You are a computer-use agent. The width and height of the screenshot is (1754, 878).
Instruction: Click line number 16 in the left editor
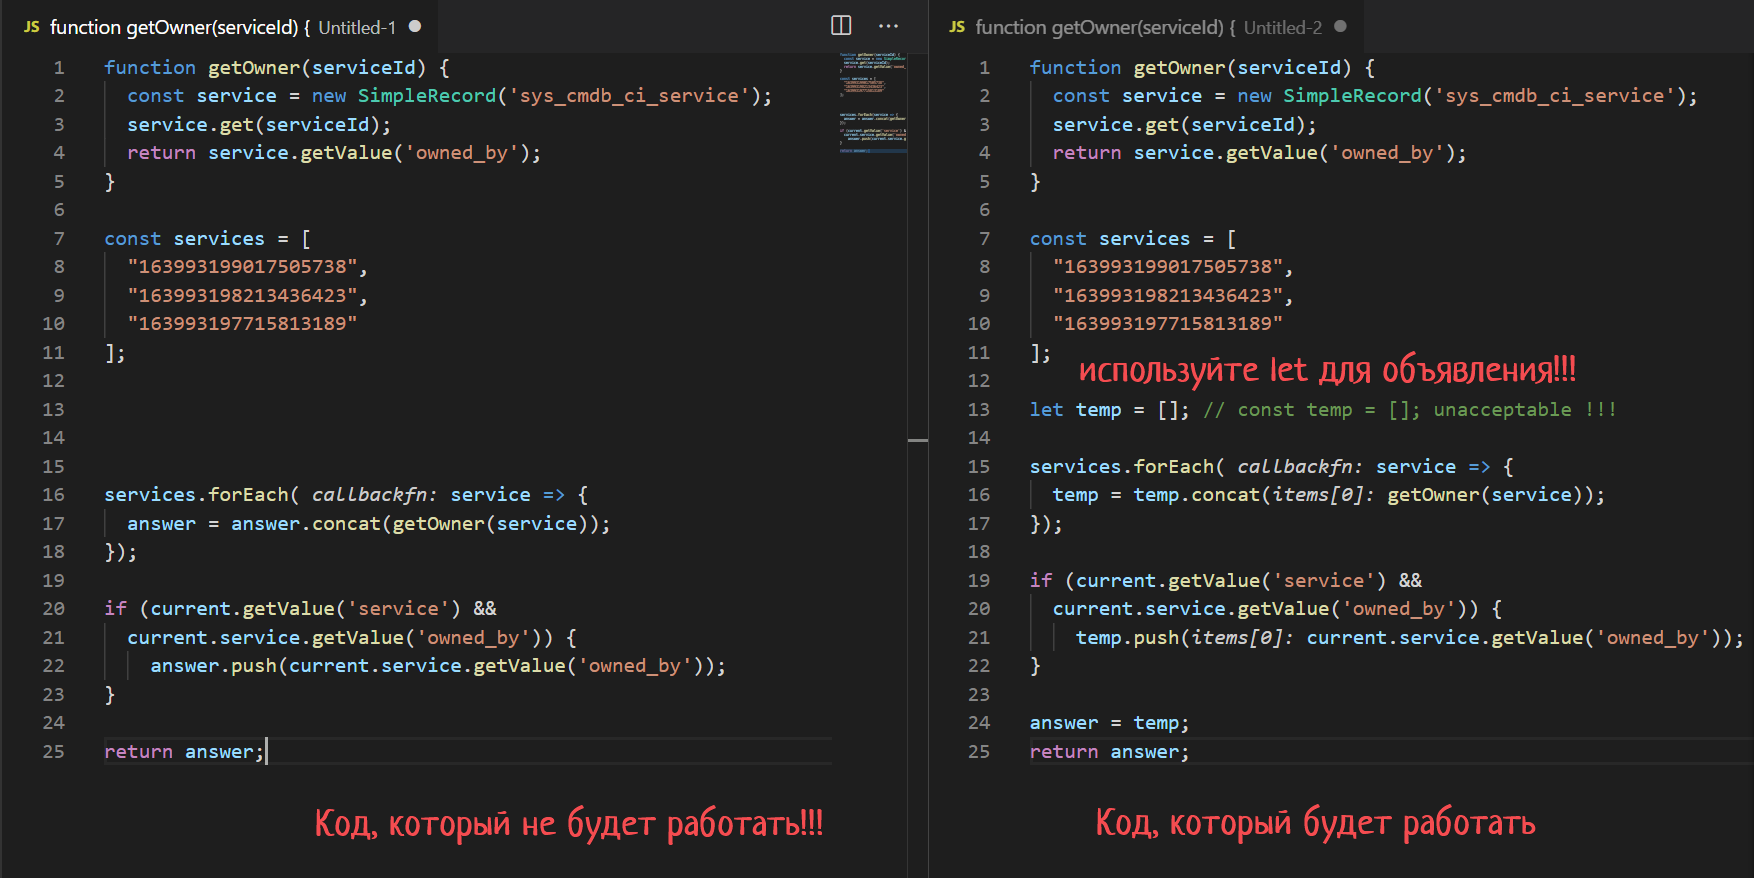(53, 495)
